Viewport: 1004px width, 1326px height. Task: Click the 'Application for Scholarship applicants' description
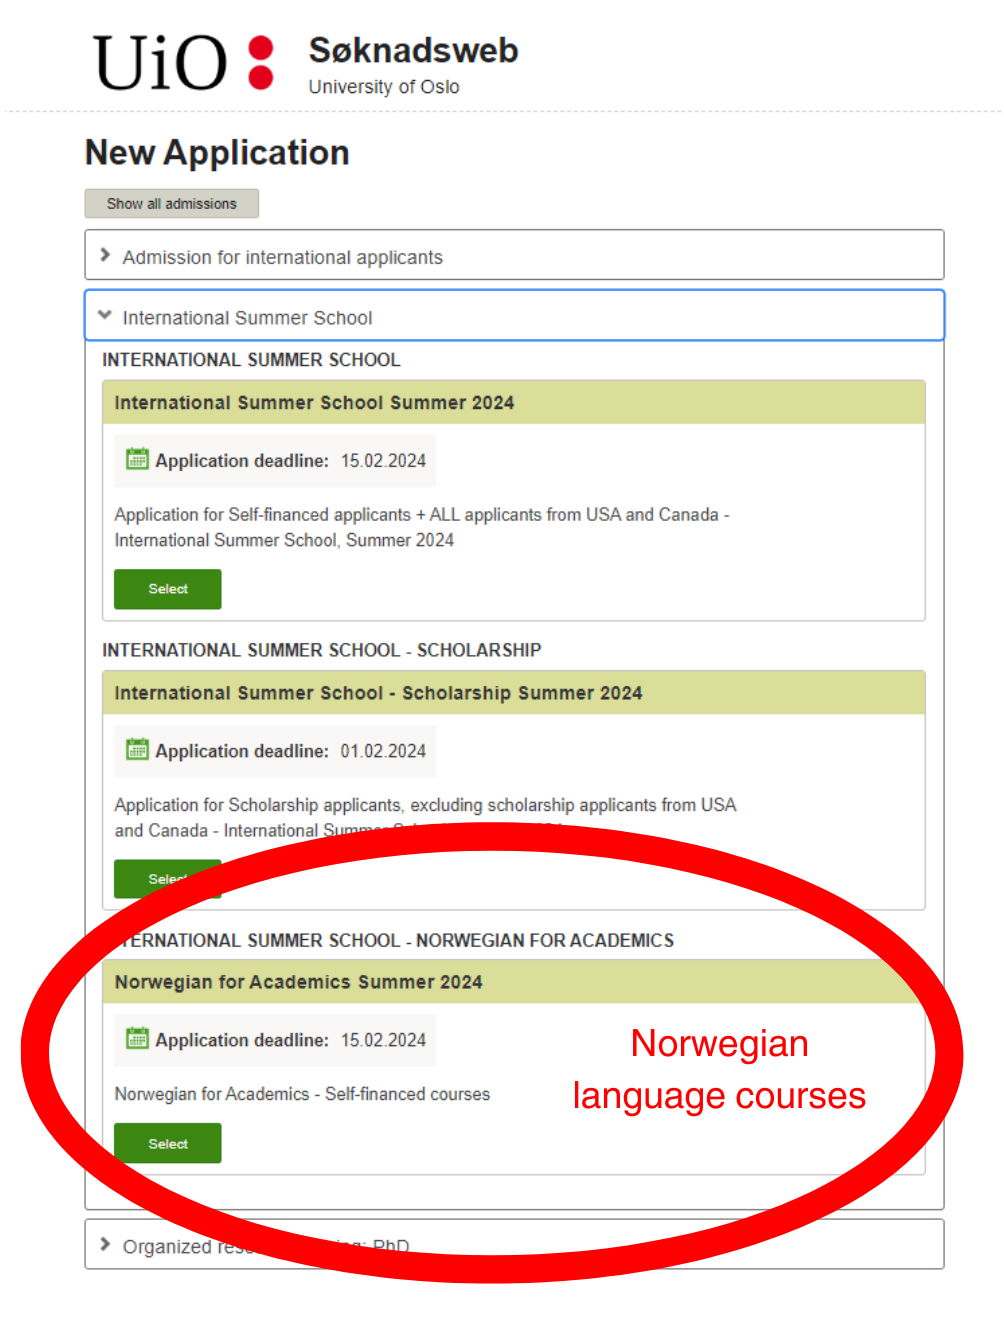tap(425, 817)
